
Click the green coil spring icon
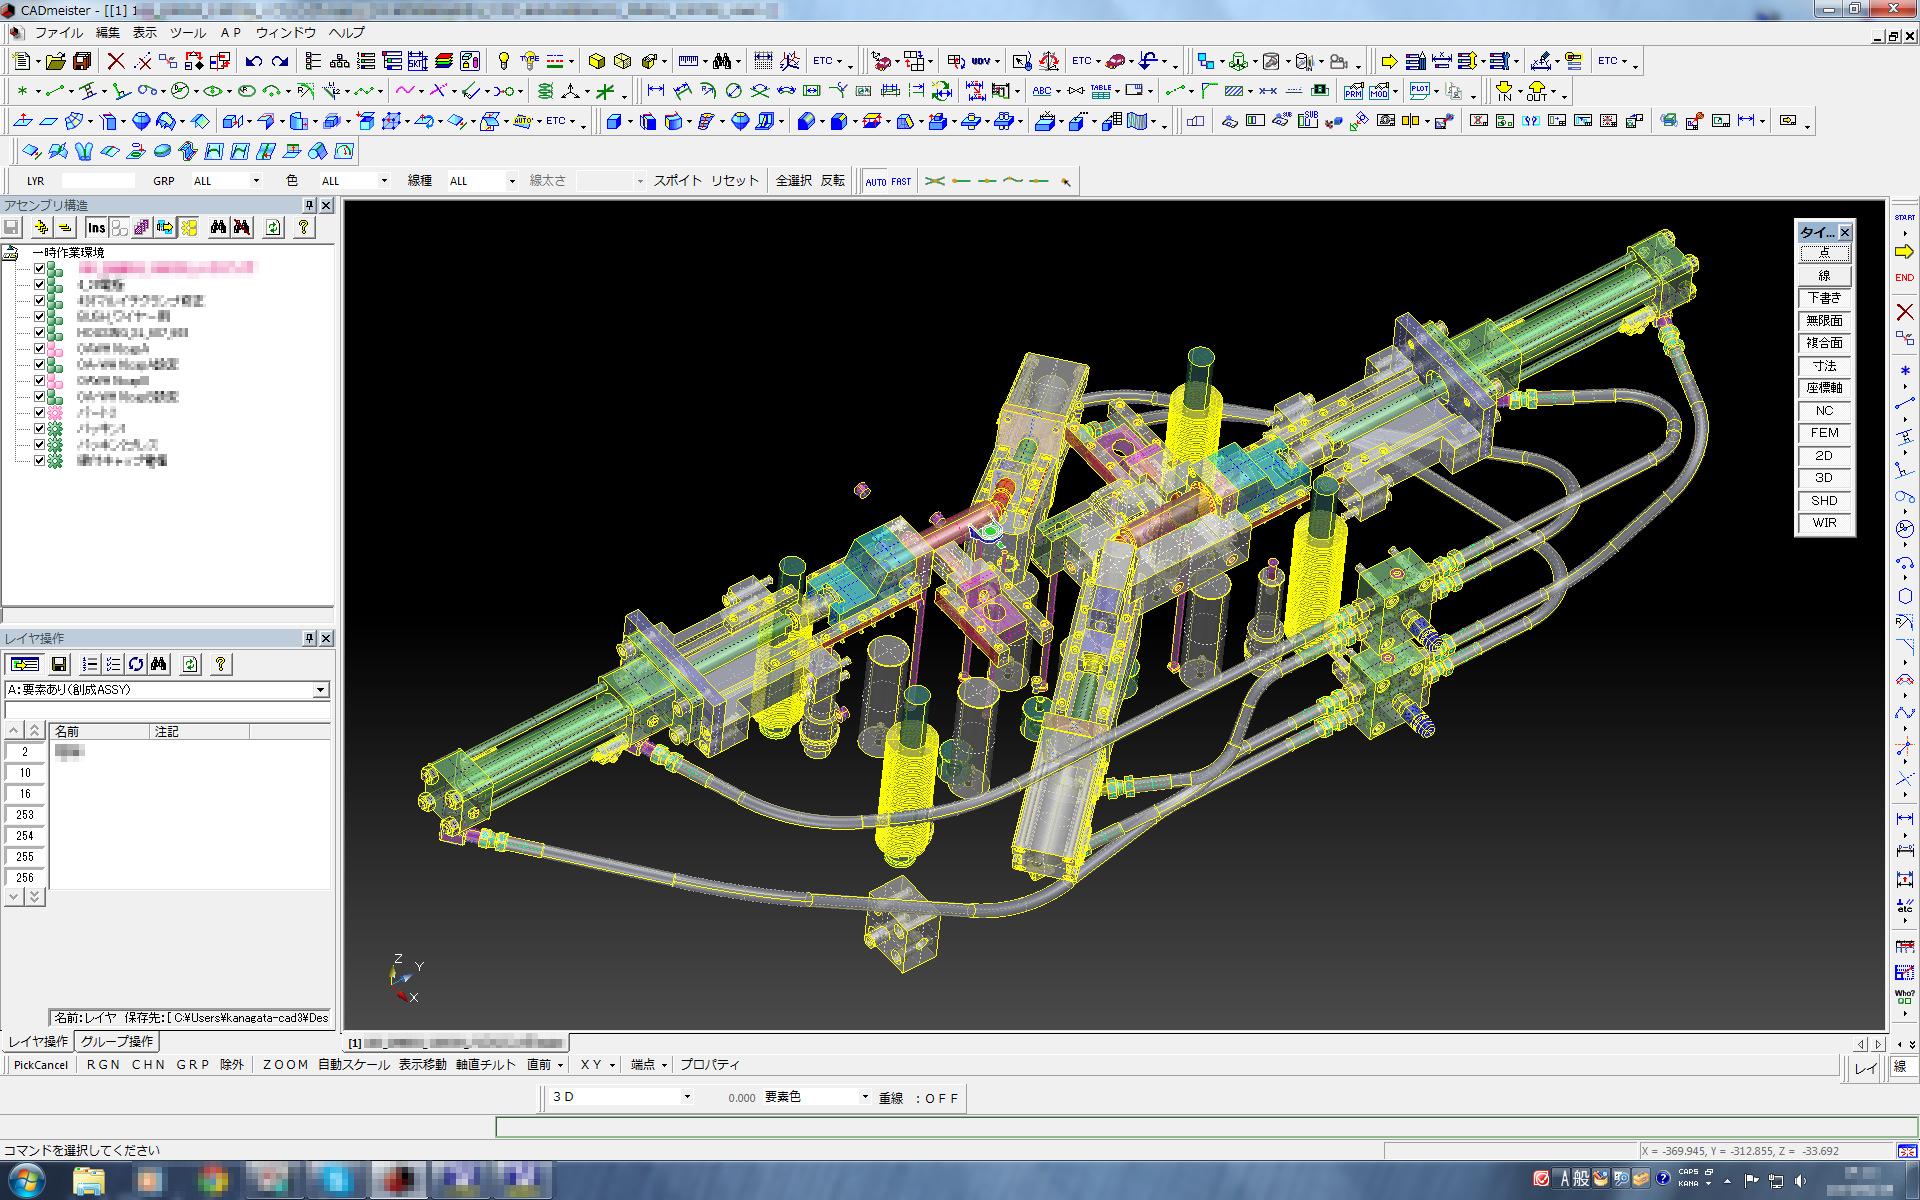(545, 91)
